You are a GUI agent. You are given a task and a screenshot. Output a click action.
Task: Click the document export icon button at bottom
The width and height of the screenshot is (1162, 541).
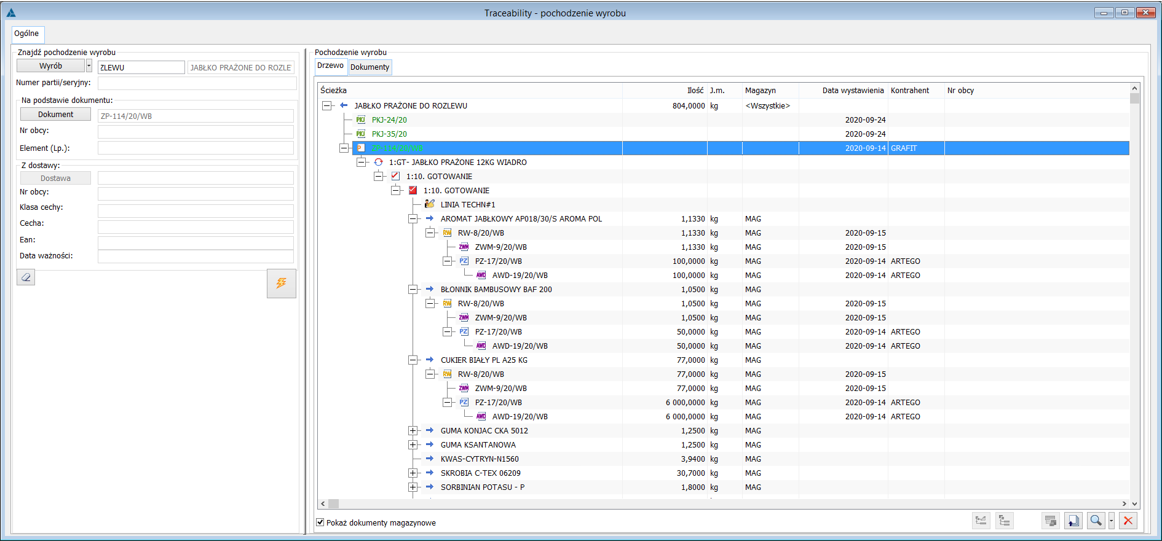coord(1072,521)
